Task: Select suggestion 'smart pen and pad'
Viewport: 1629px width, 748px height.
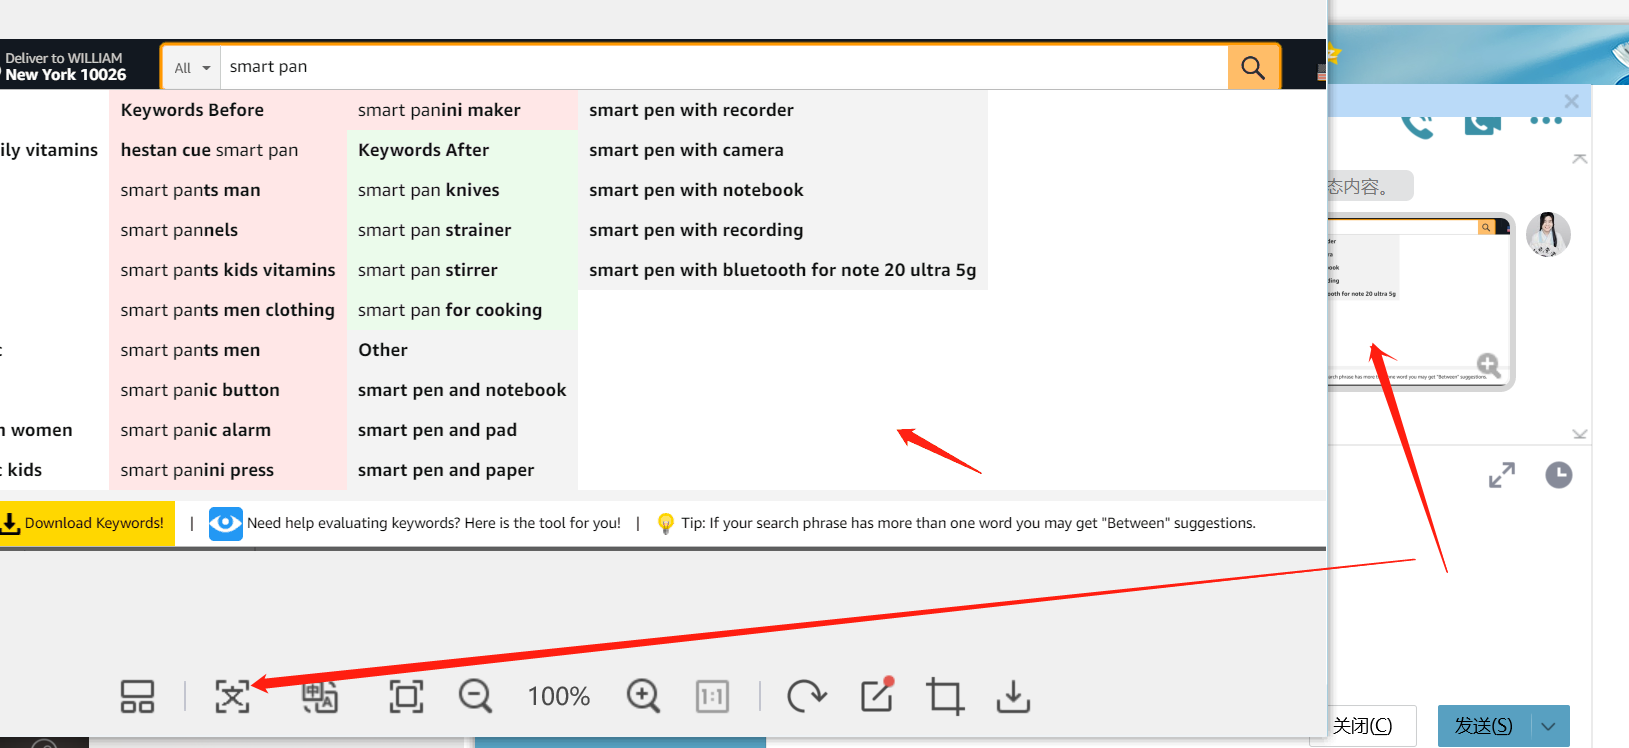Action: pyautogui.click(x=437, y=430)
